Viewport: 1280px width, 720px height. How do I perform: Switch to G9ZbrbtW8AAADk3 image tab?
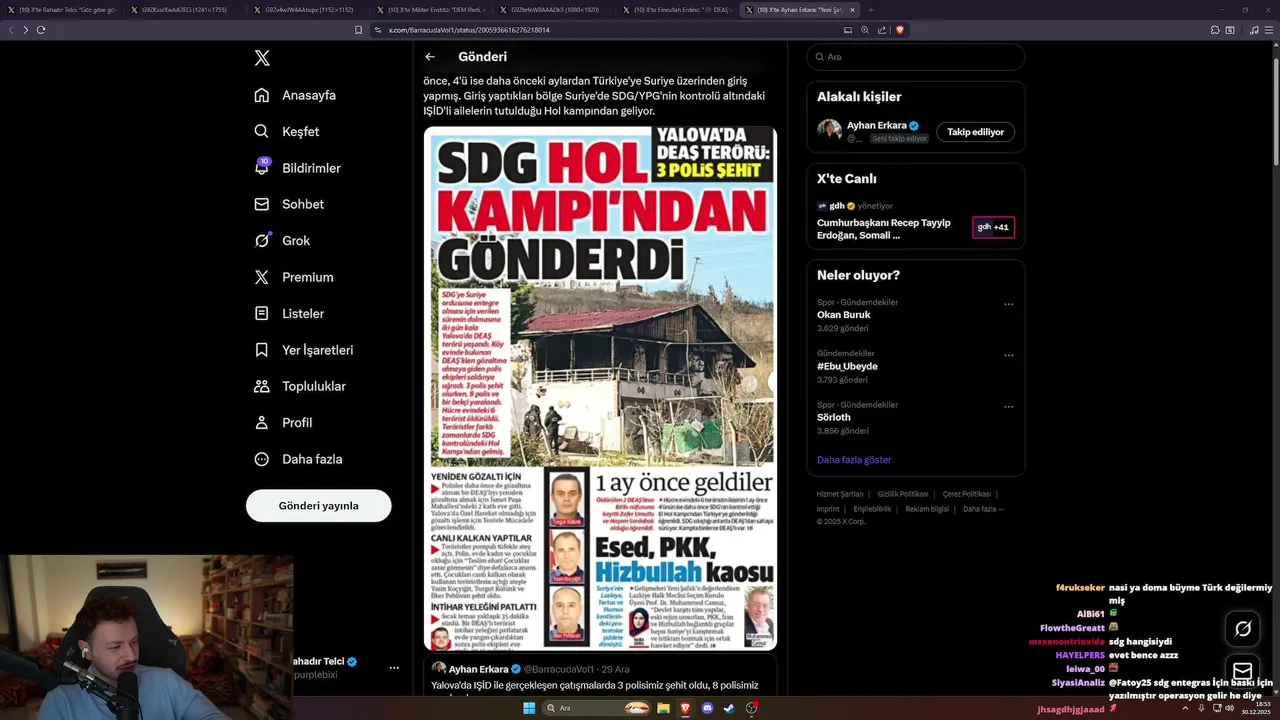click(x=555, y=9)
